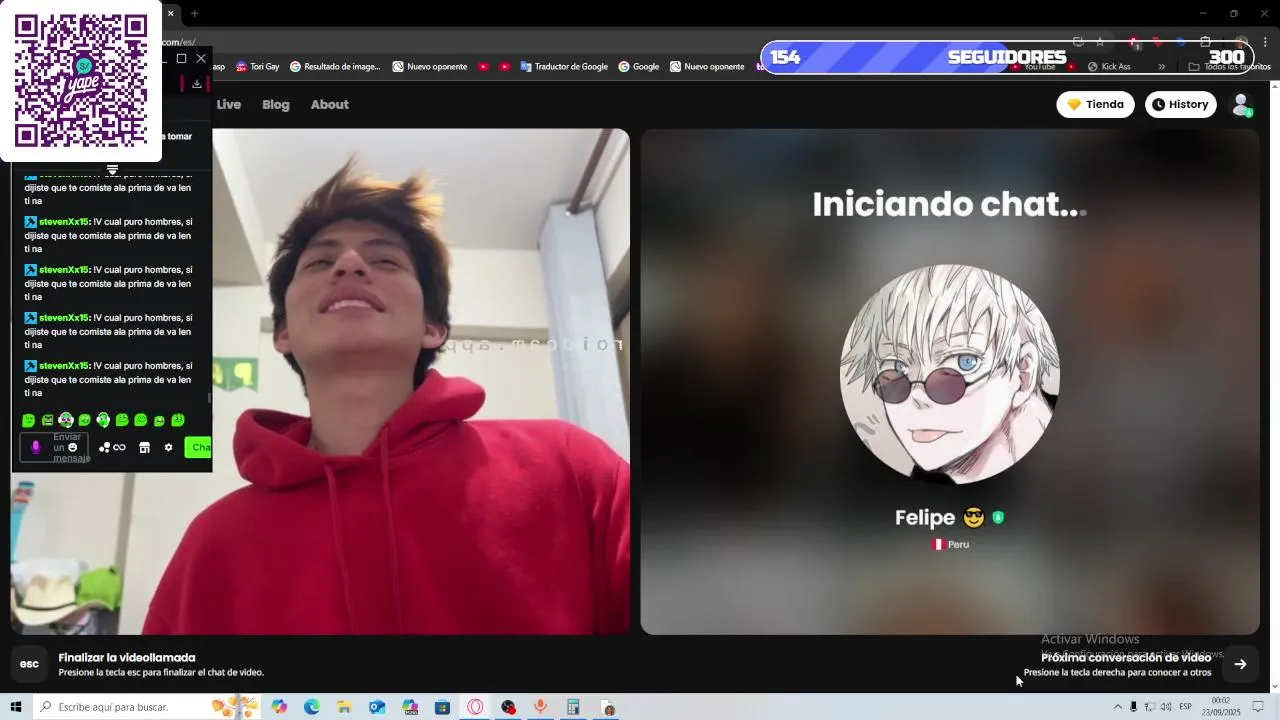Image resolution: width=1280 pixels, height=720 pixels.
Task: Click the download icon in popout chat window
Action: click(x=197, y=84)
